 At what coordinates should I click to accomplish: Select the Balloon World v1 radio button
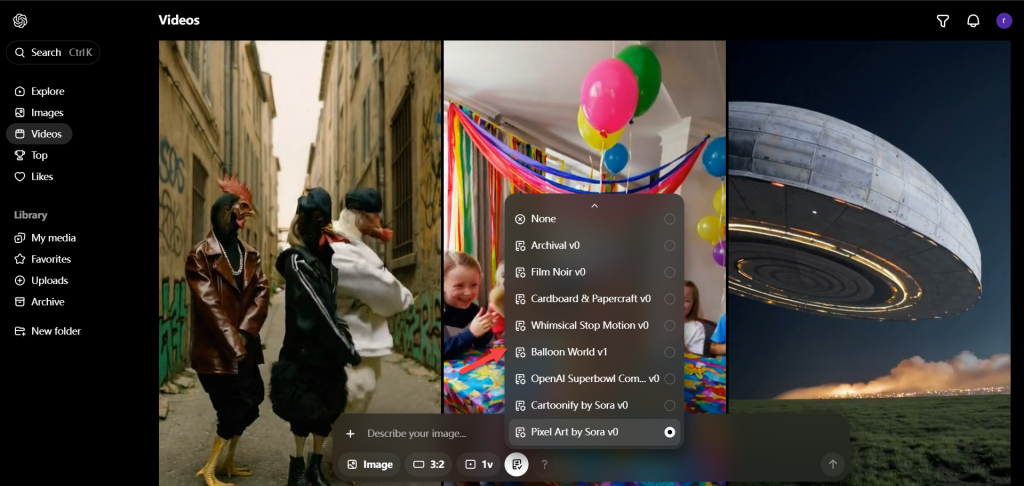(x=669, y=352)
